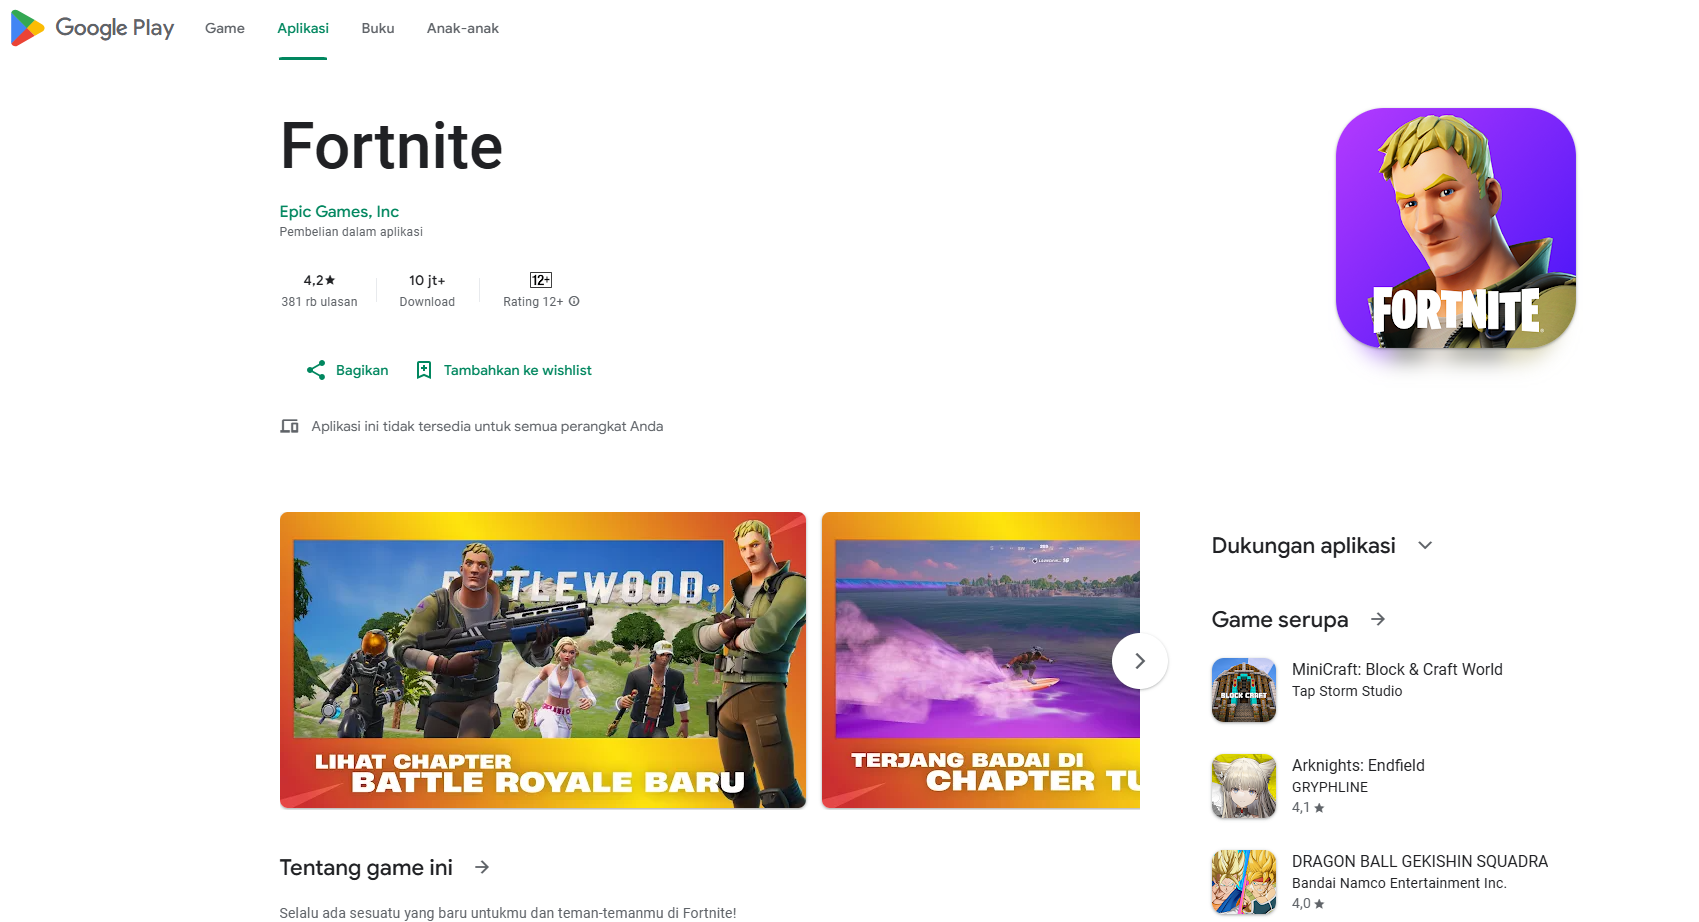1699x922 pixels.
Task: Open Game serupa with the arrow
Action: tap(1377, 619)
